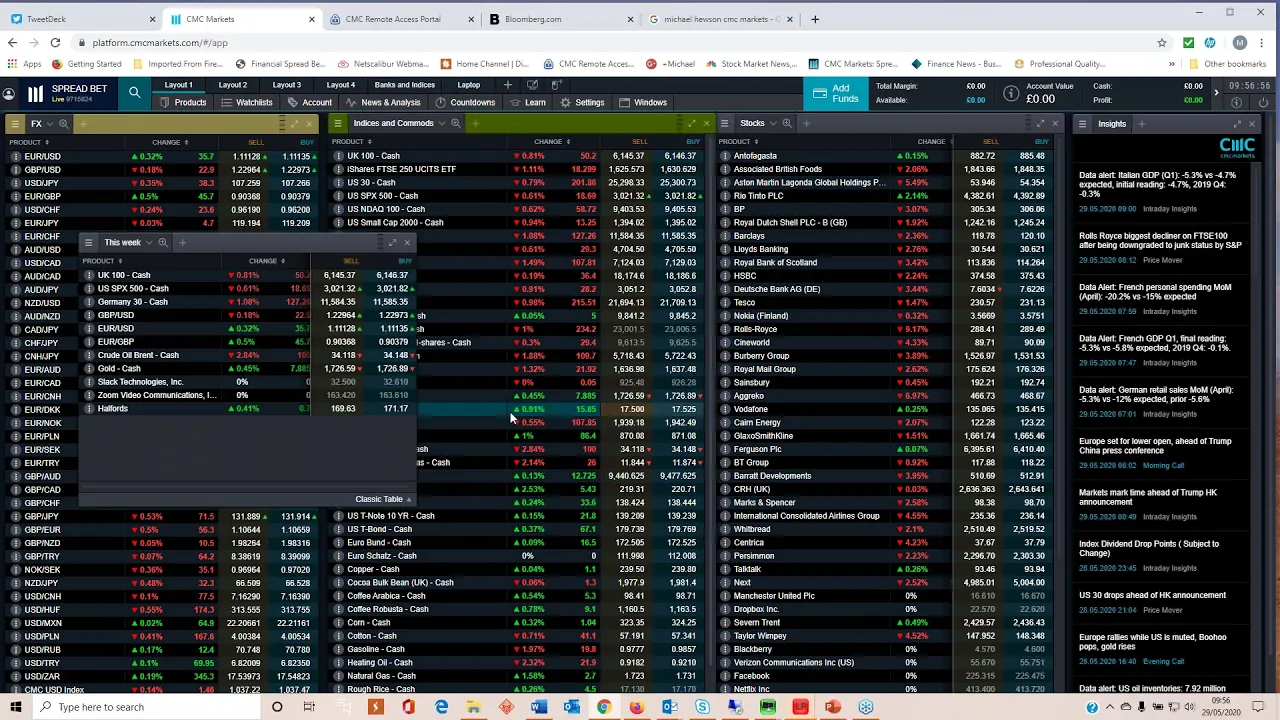Switch to Layout 3 tab
The height and width of the screenshot is (720, 1280).
coord(286,85)
